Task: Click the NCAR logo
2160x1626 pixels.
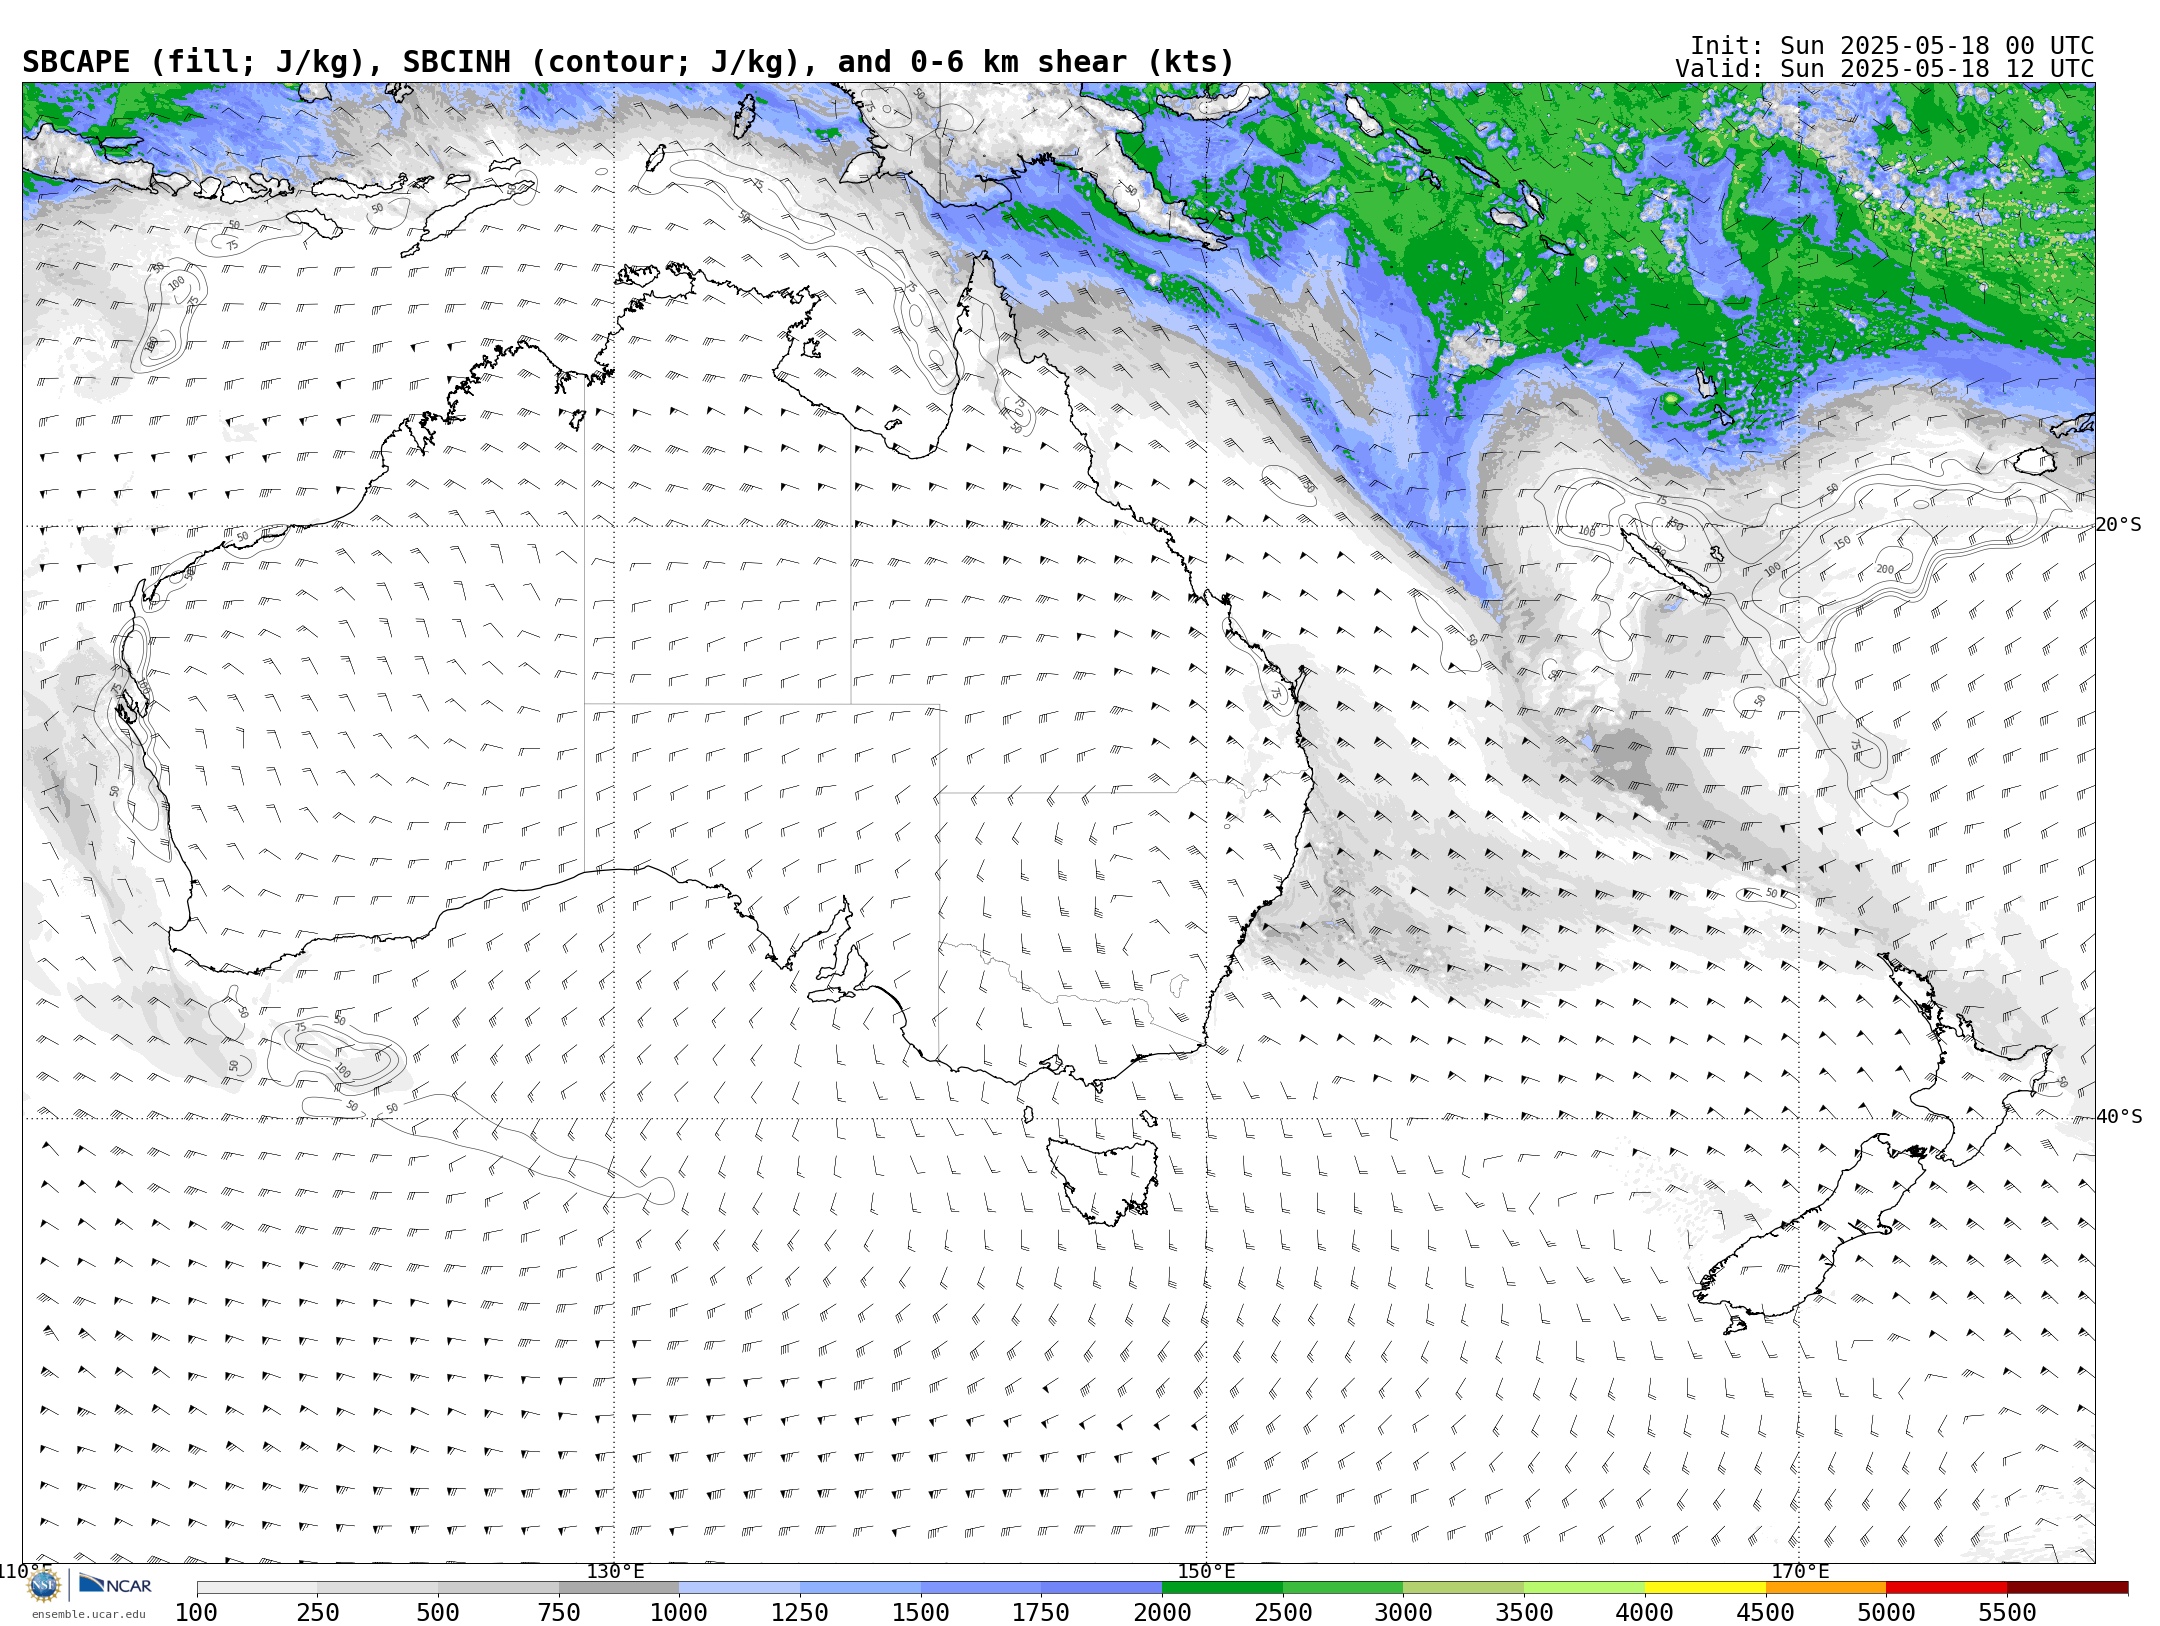Action: [x=115, y=1584]
